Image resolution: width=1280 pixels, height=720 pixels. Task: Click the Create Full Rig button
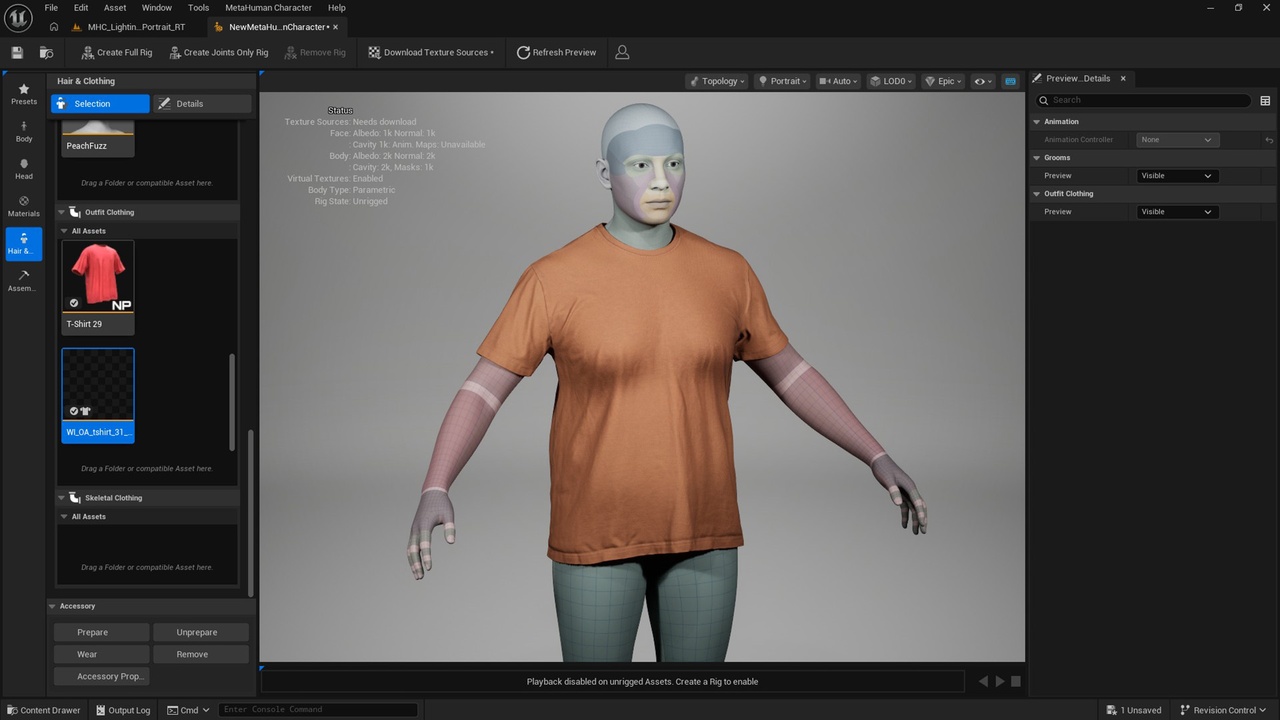[116, 52]
